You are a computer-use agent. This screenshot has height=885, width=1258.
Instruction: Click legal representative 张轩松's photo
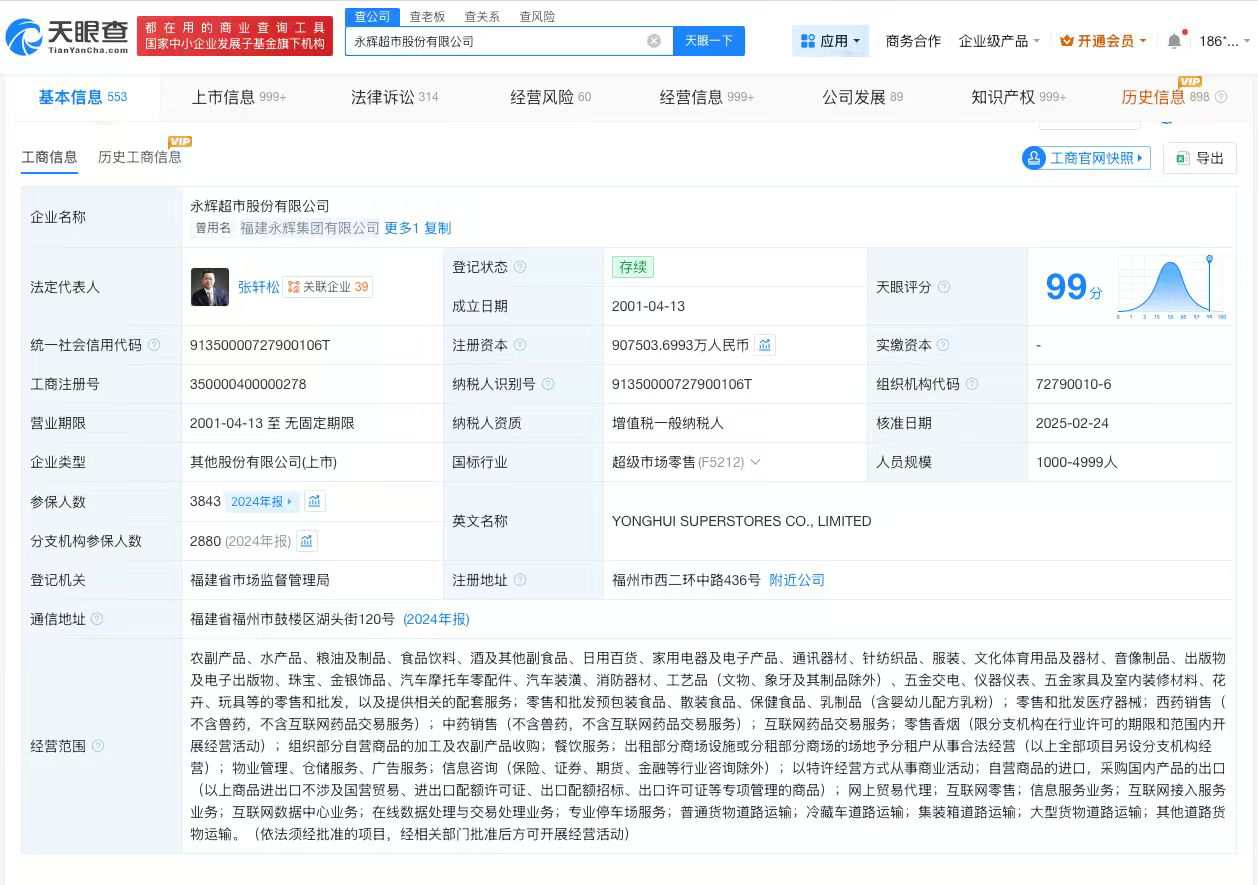pos(209,287)
